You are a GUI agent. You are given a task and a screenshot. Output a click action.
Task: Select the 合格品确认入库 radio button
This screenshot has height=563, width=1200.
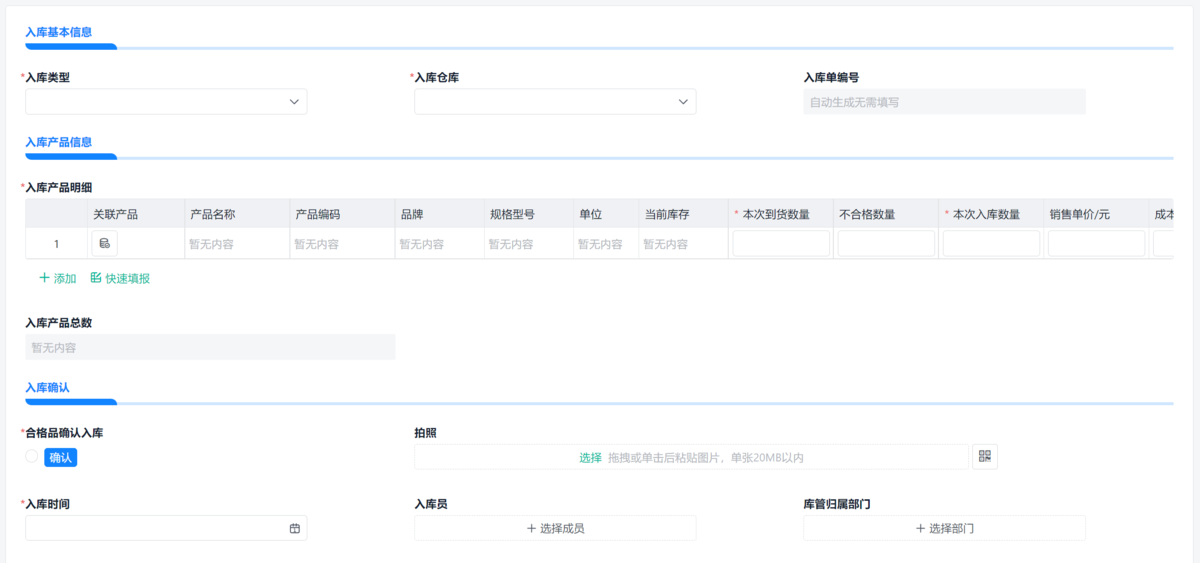tap(32, 457)
